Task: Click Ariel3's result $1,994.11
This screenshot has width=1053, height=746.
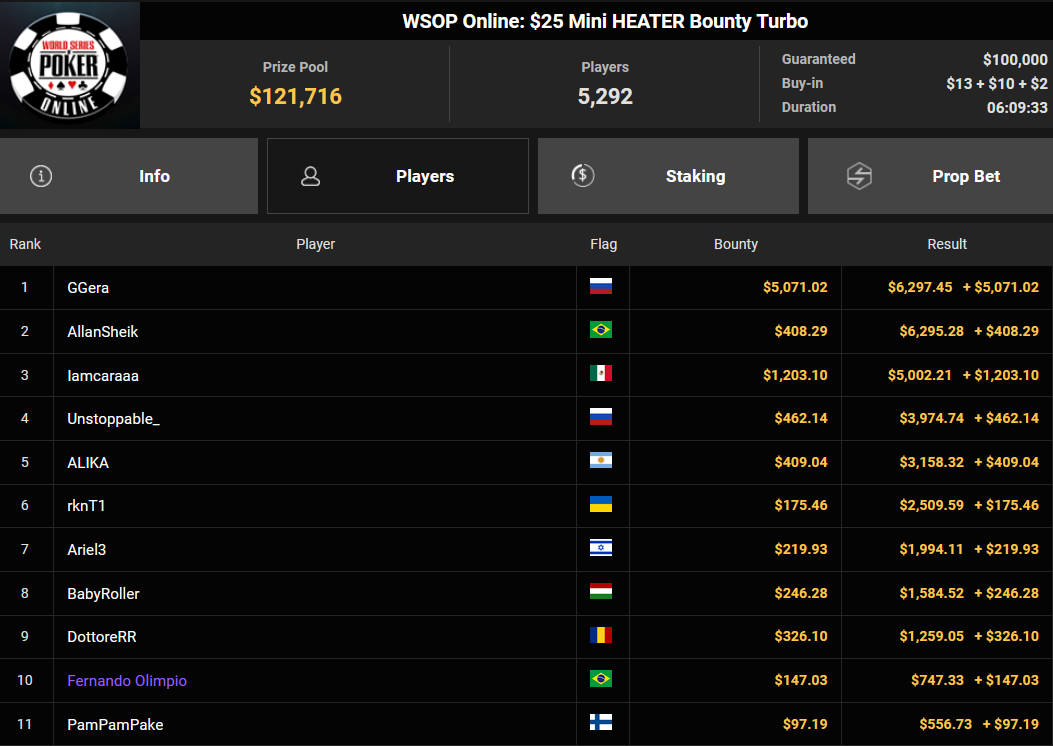Action: click(931, 549)
